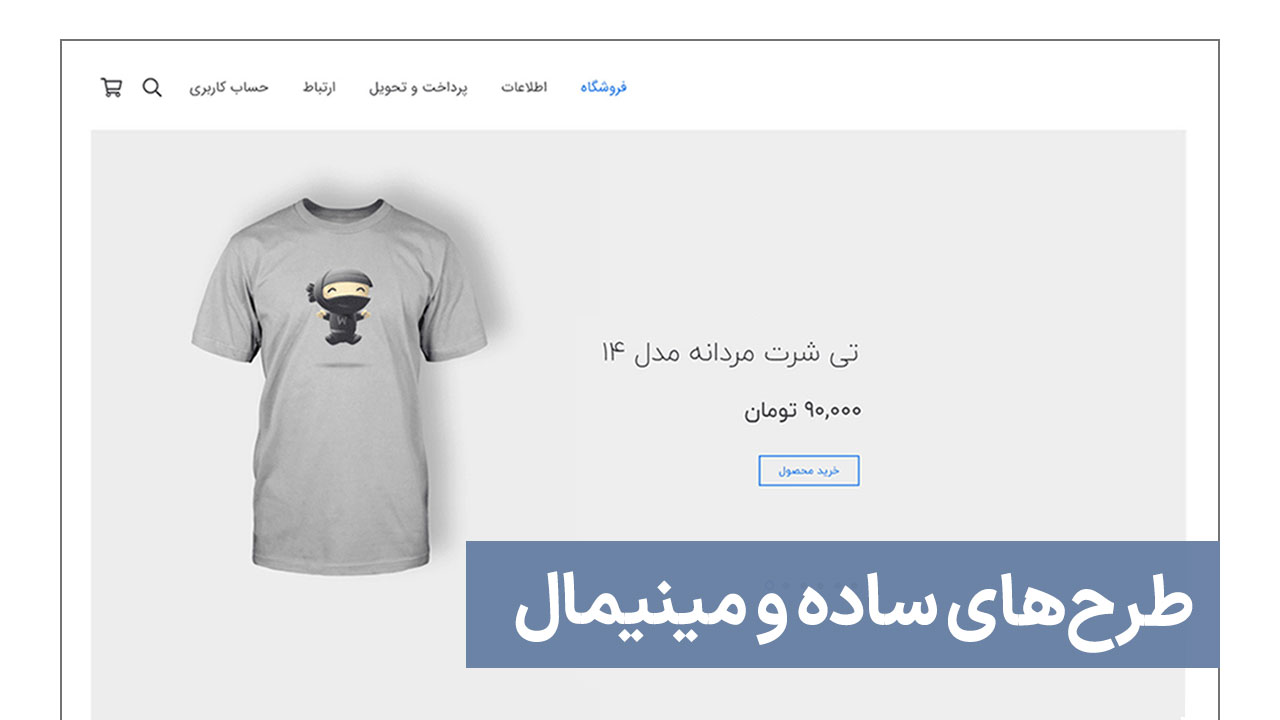The image size is (1280, 720).
Task: Open the اطلاعات menu item
Action: pos(524,88)
